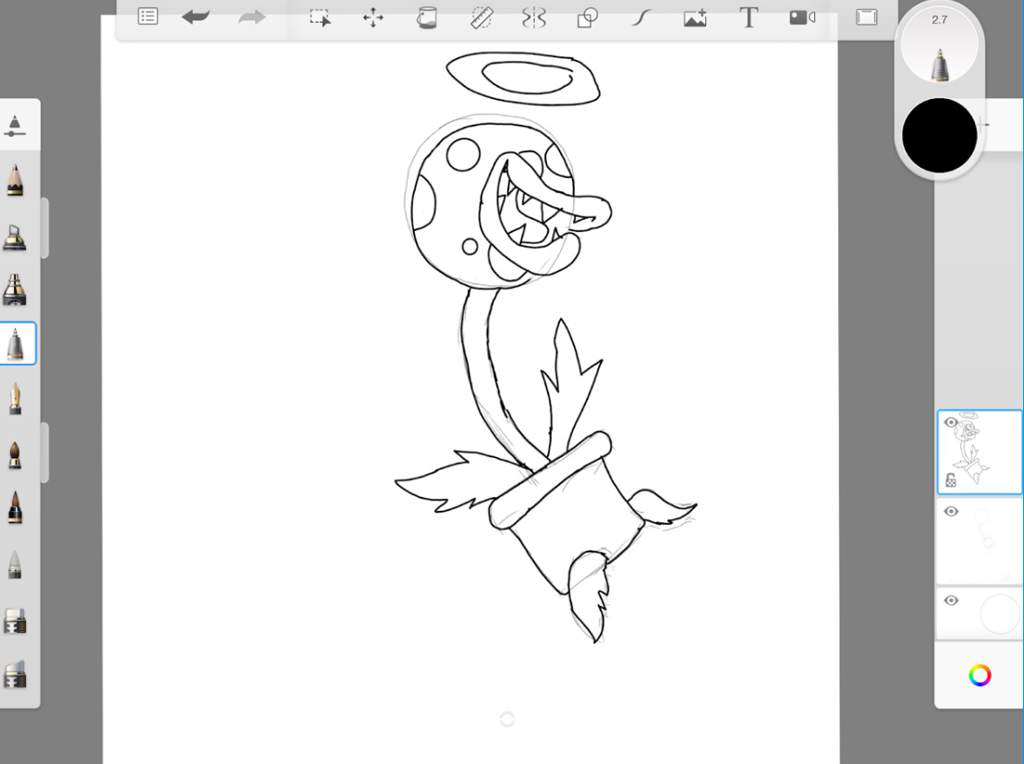Image resolution: width=1024 pixels, height=764 pixels.
Task: Pick the Pencil brush
Action: tap(15, 180)
